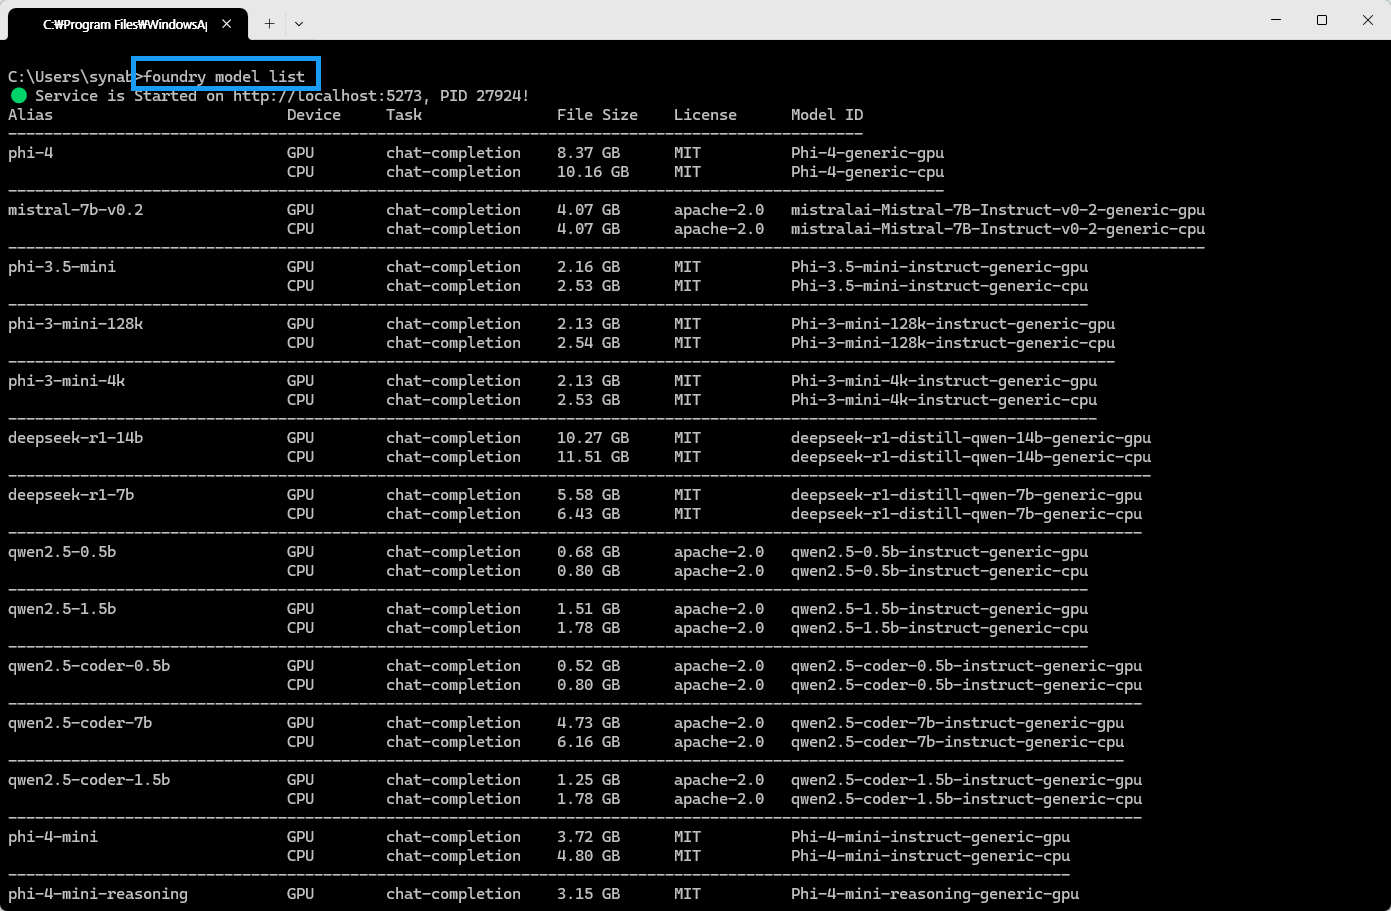Screen dimensions: 1391x911
Task: Maximize the terminal window
Action: (1322, 20)
